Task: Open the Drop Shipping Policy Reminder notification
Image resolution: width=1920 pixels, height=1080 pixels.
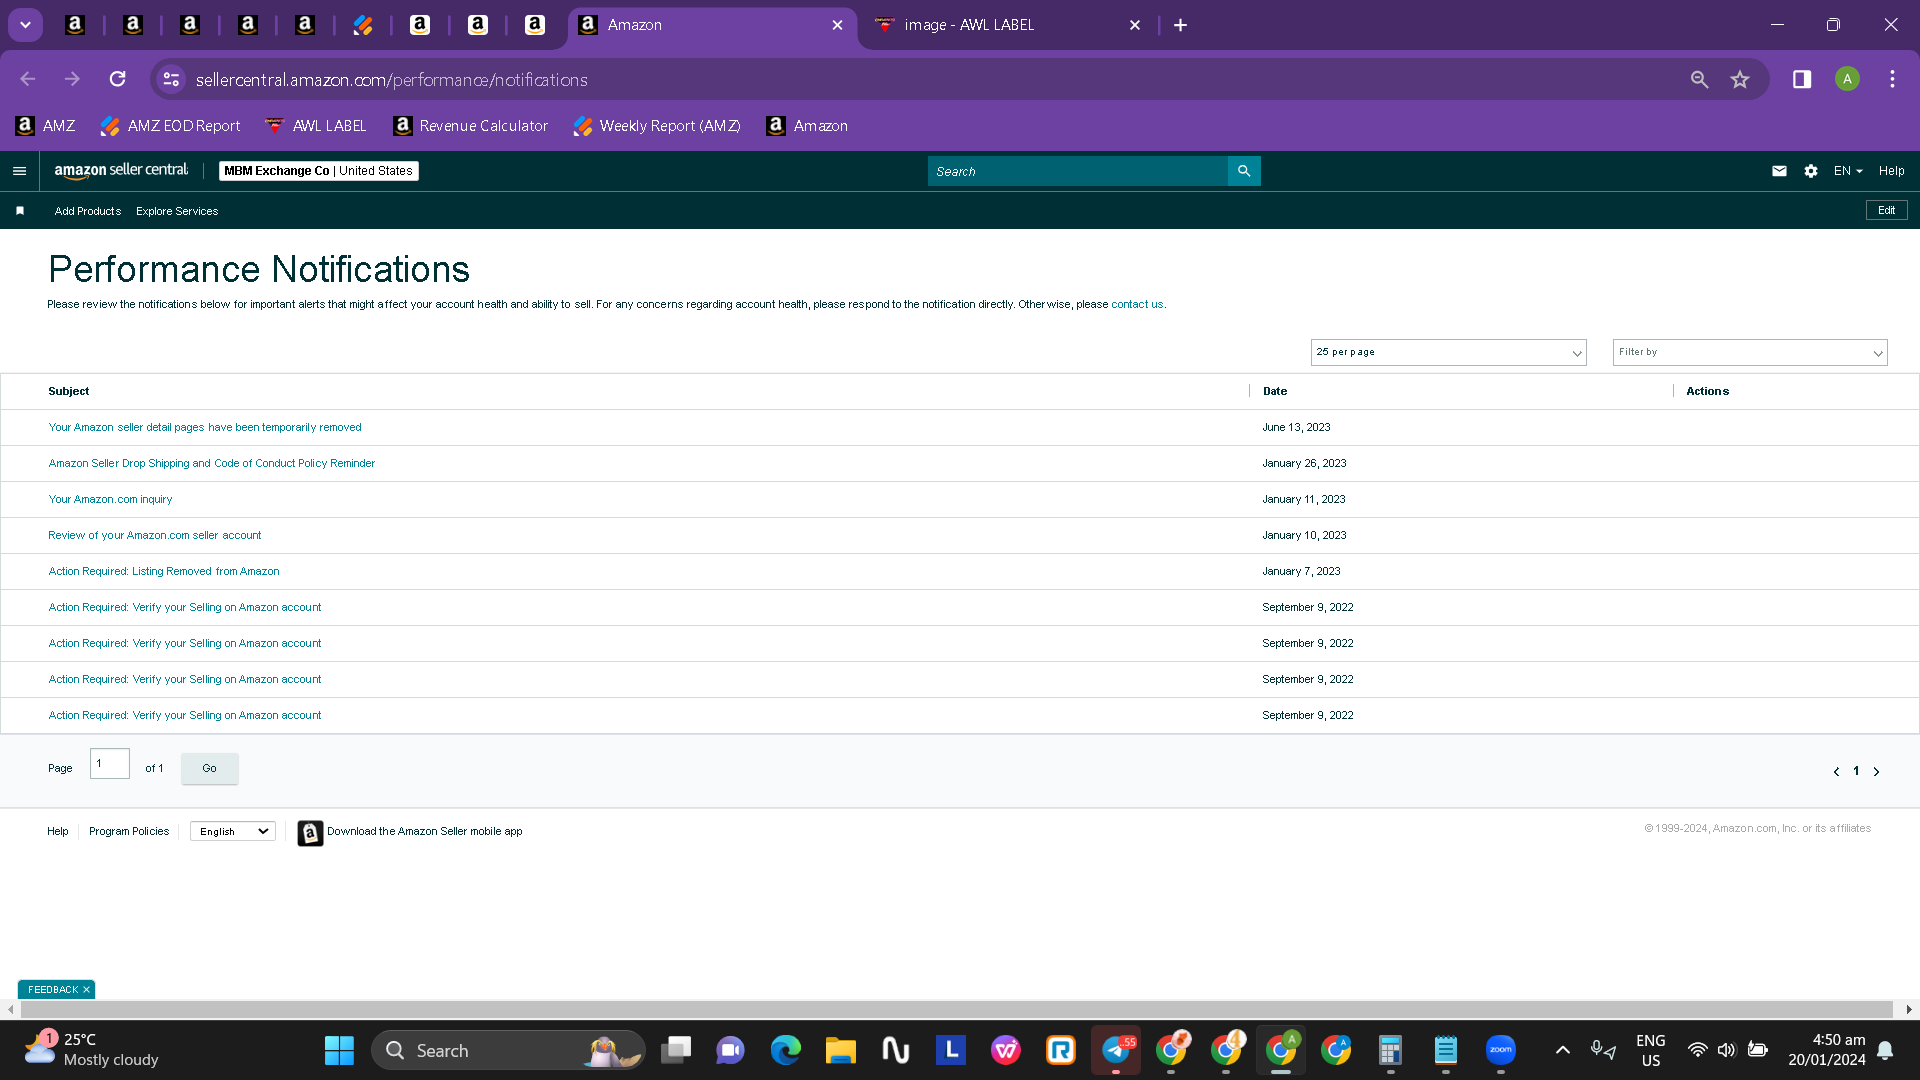Action: (212, 463)
